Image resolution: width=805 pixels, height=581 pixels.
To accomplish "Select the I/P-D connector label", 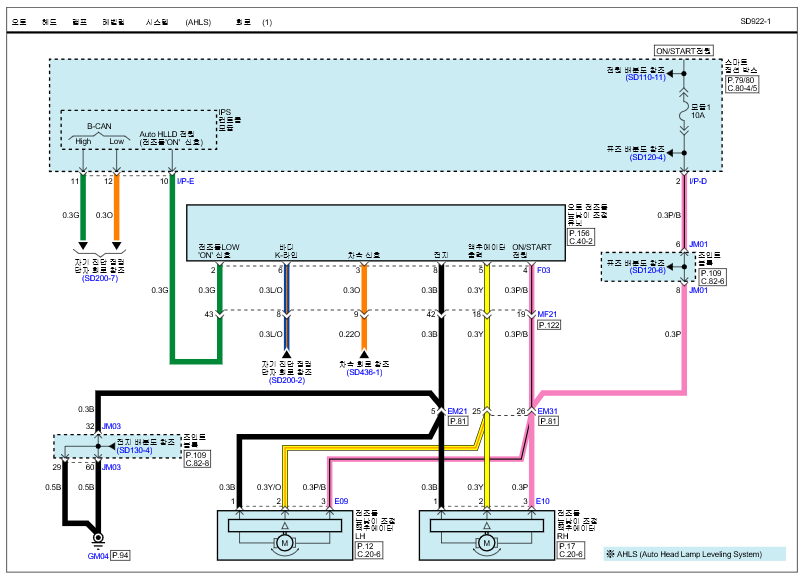I will [698, 181].
